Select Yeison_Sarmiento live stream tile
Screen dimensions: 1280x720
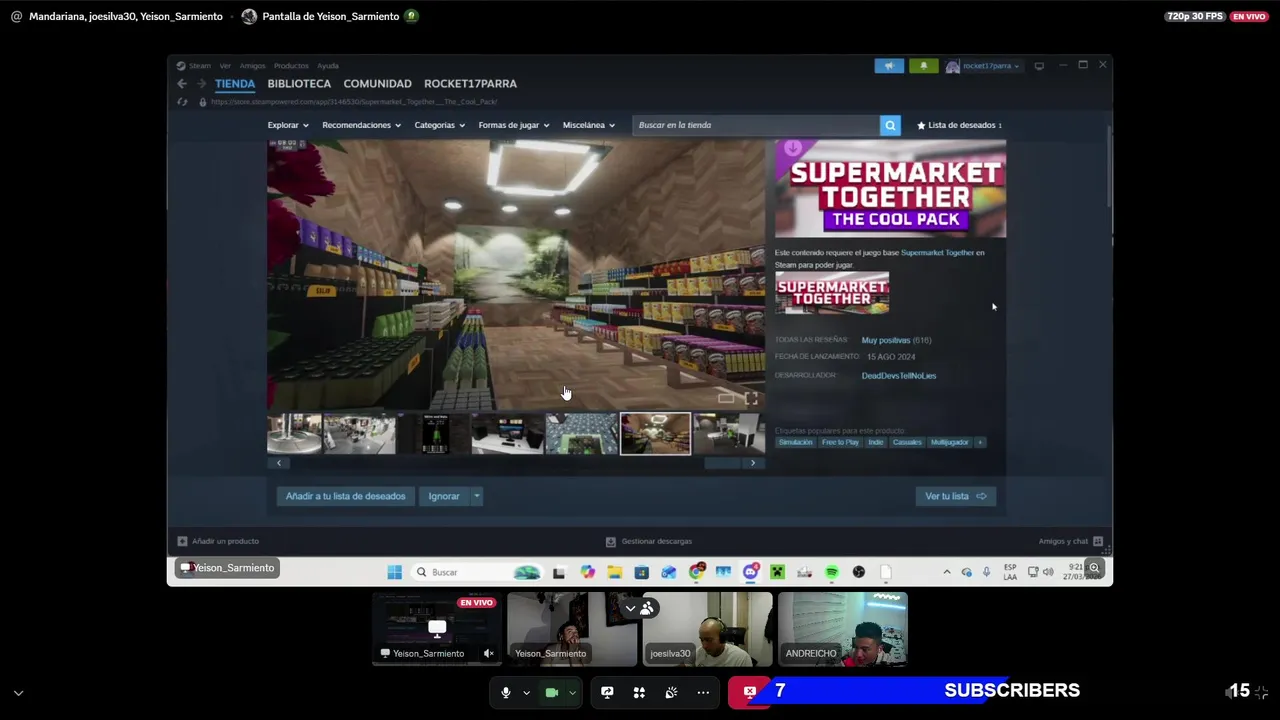click(437, 629)
